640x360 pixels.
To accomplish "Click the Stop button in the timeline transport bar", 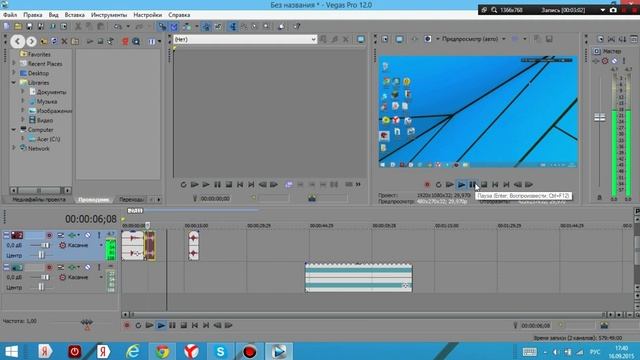I will pos(184,325).
